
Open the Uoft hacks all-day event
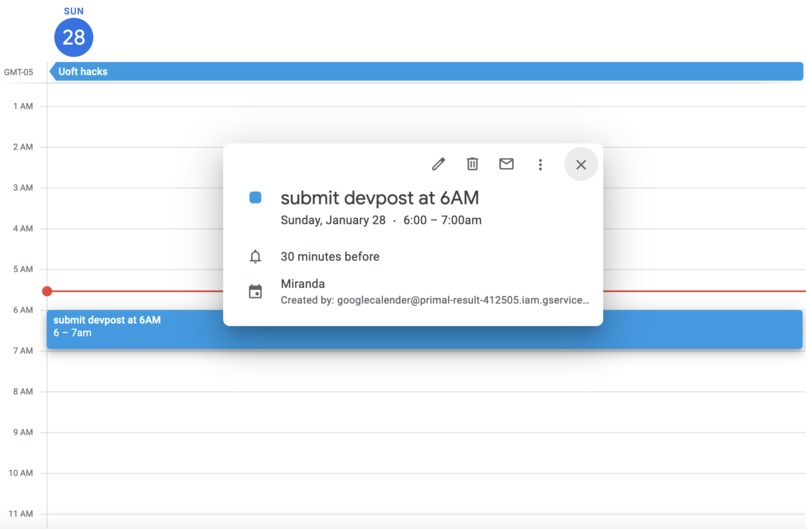coord(426,71)
